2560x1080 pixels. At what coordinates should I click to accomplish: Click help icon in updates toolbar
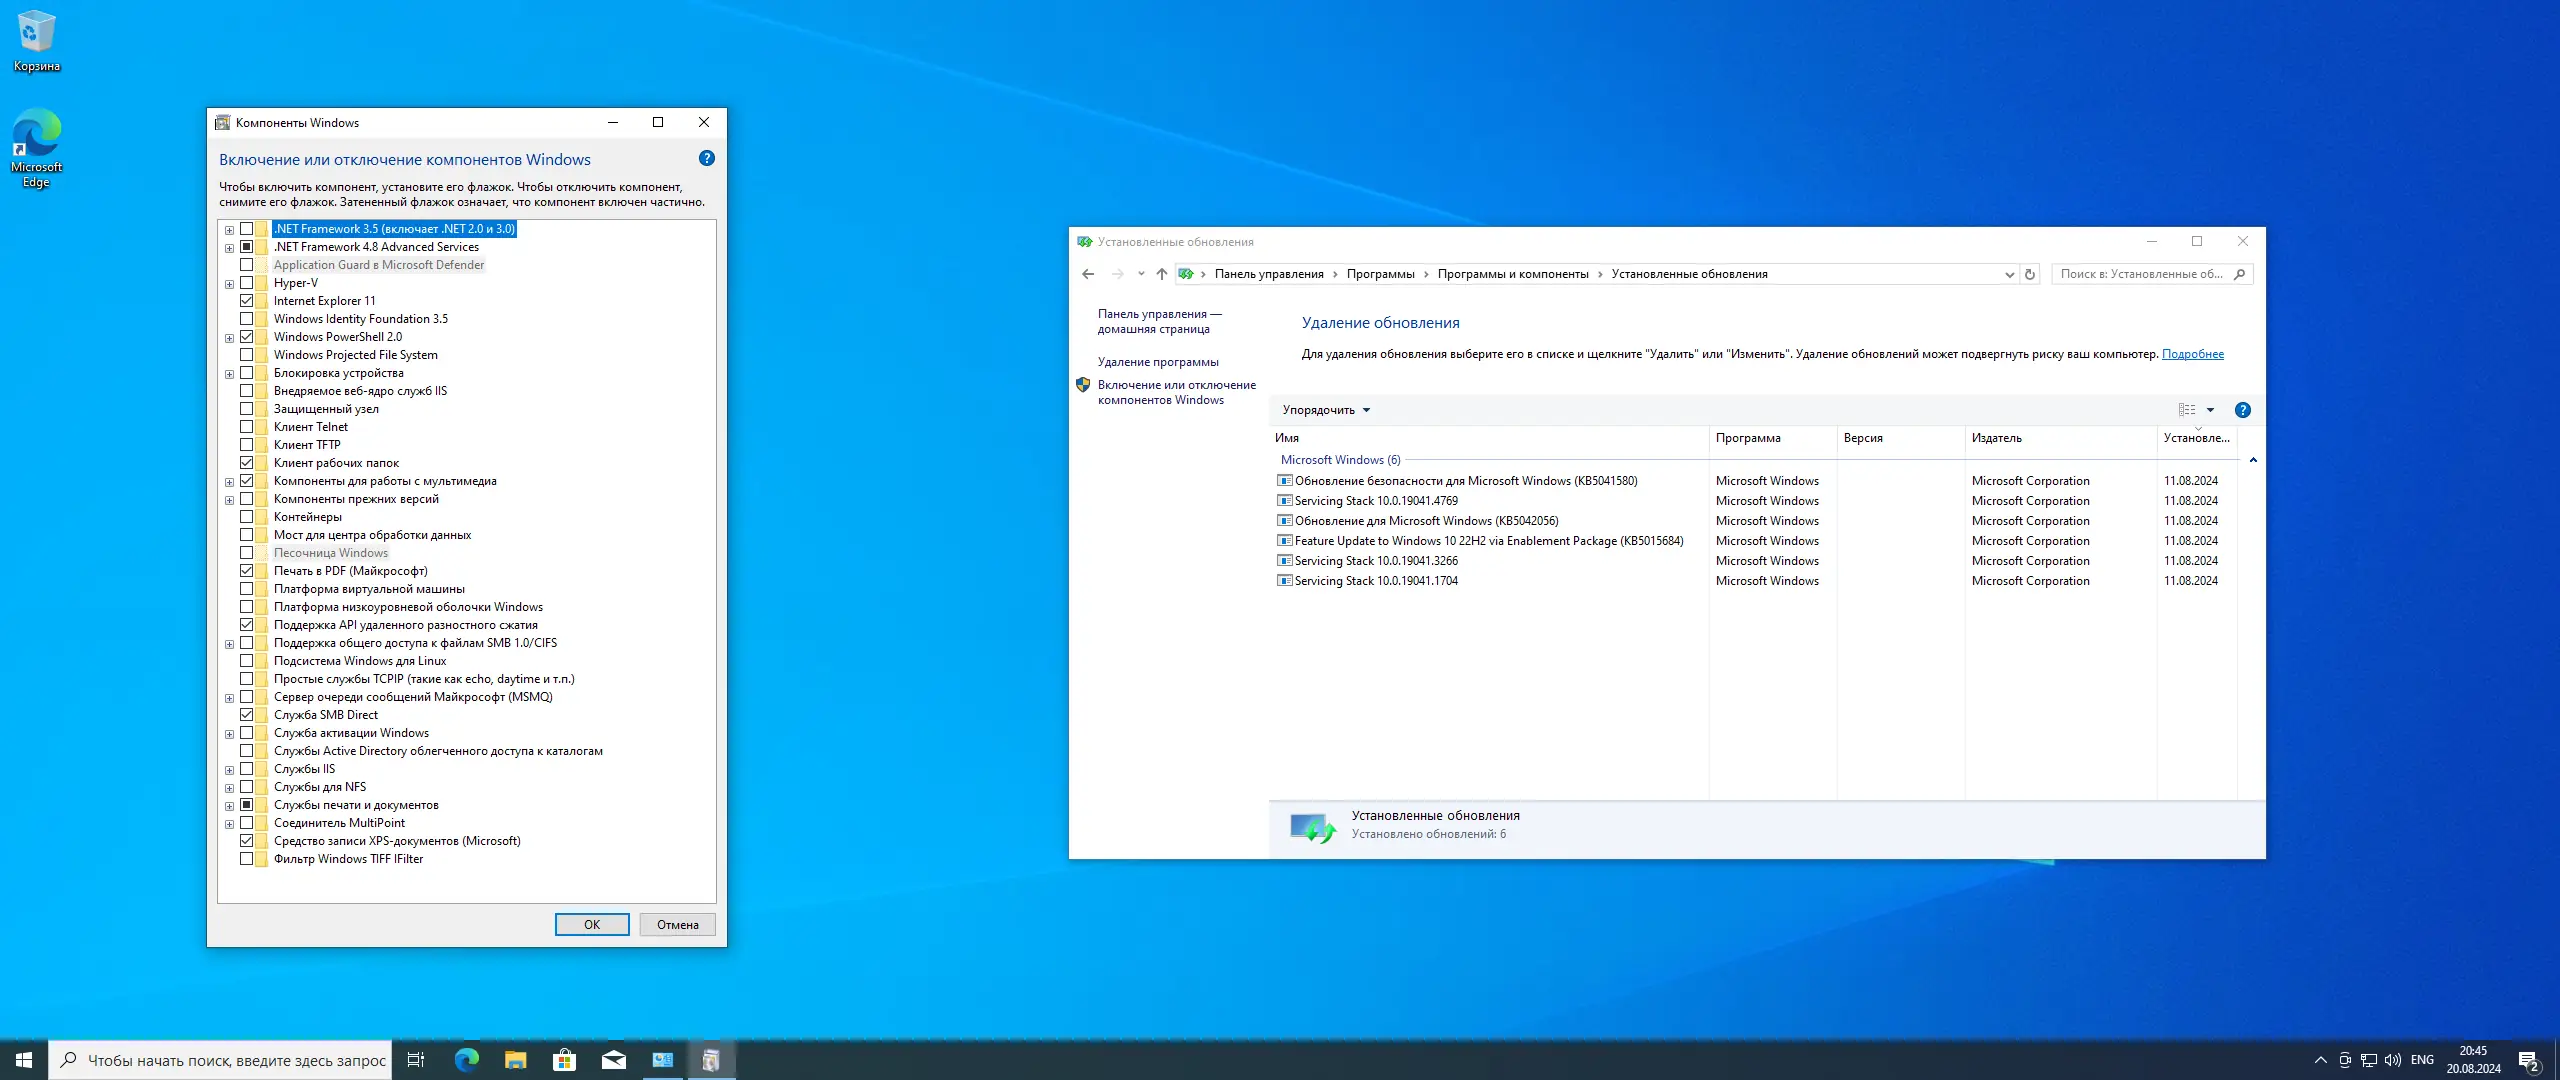[2243, 410]
